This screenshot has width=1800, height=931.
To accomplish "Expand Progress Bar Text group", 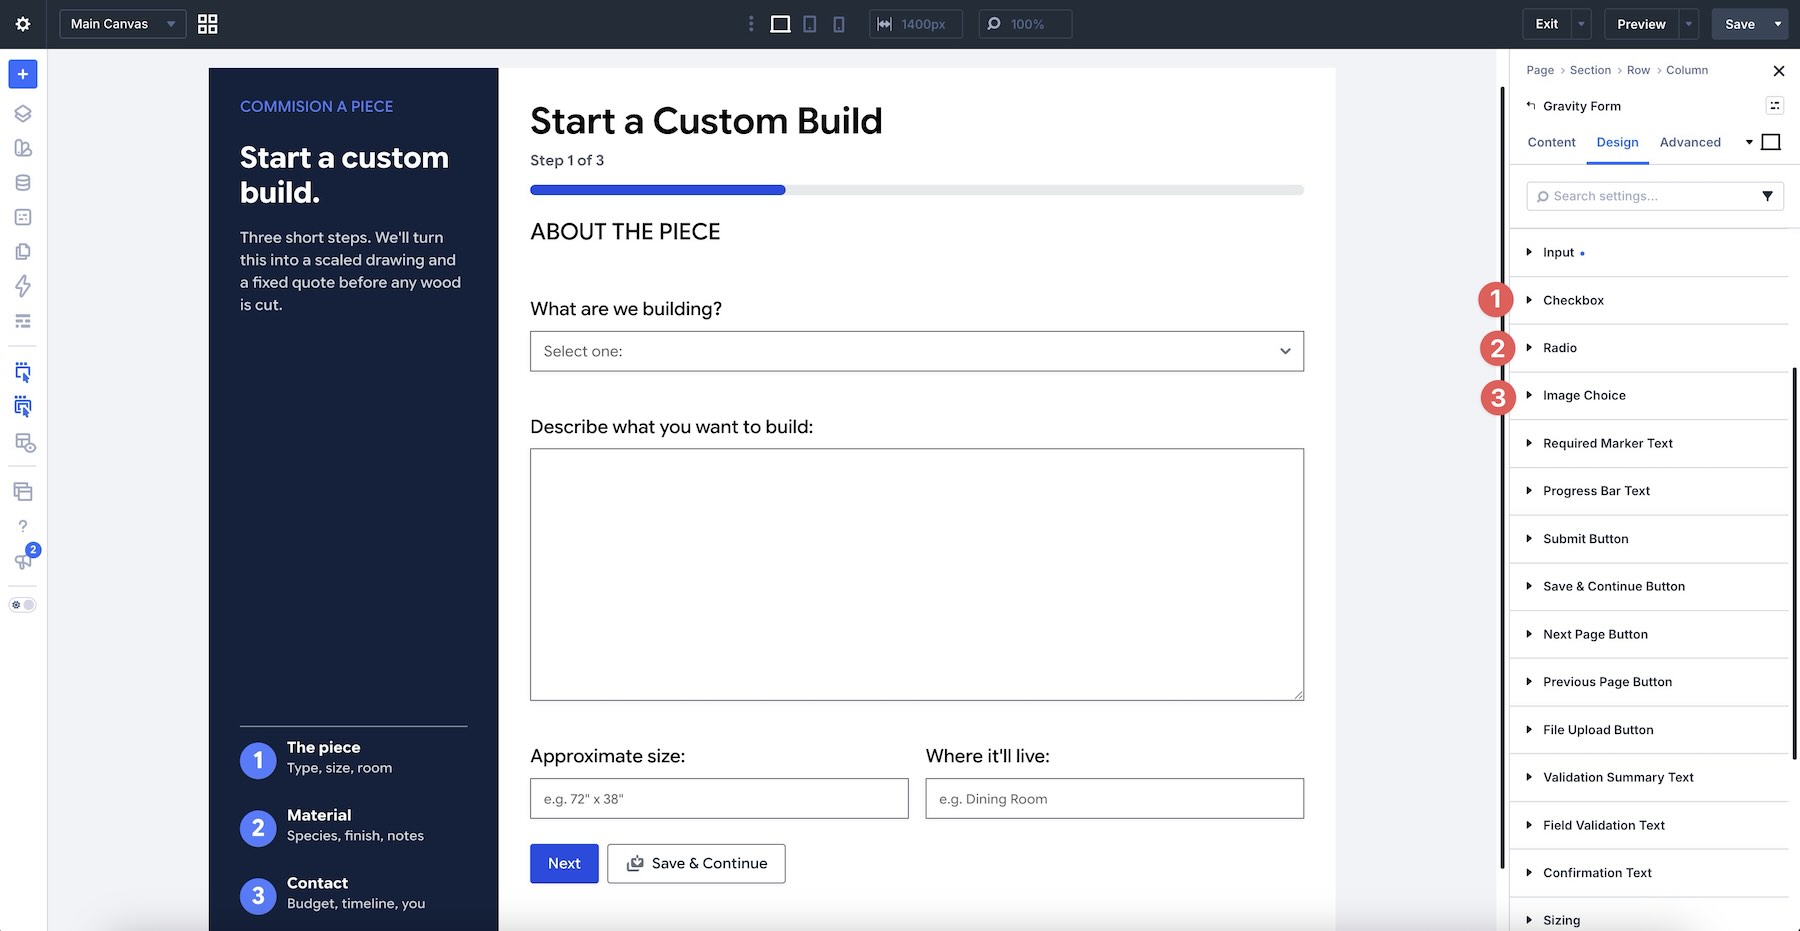I will tap(1648, 491).
